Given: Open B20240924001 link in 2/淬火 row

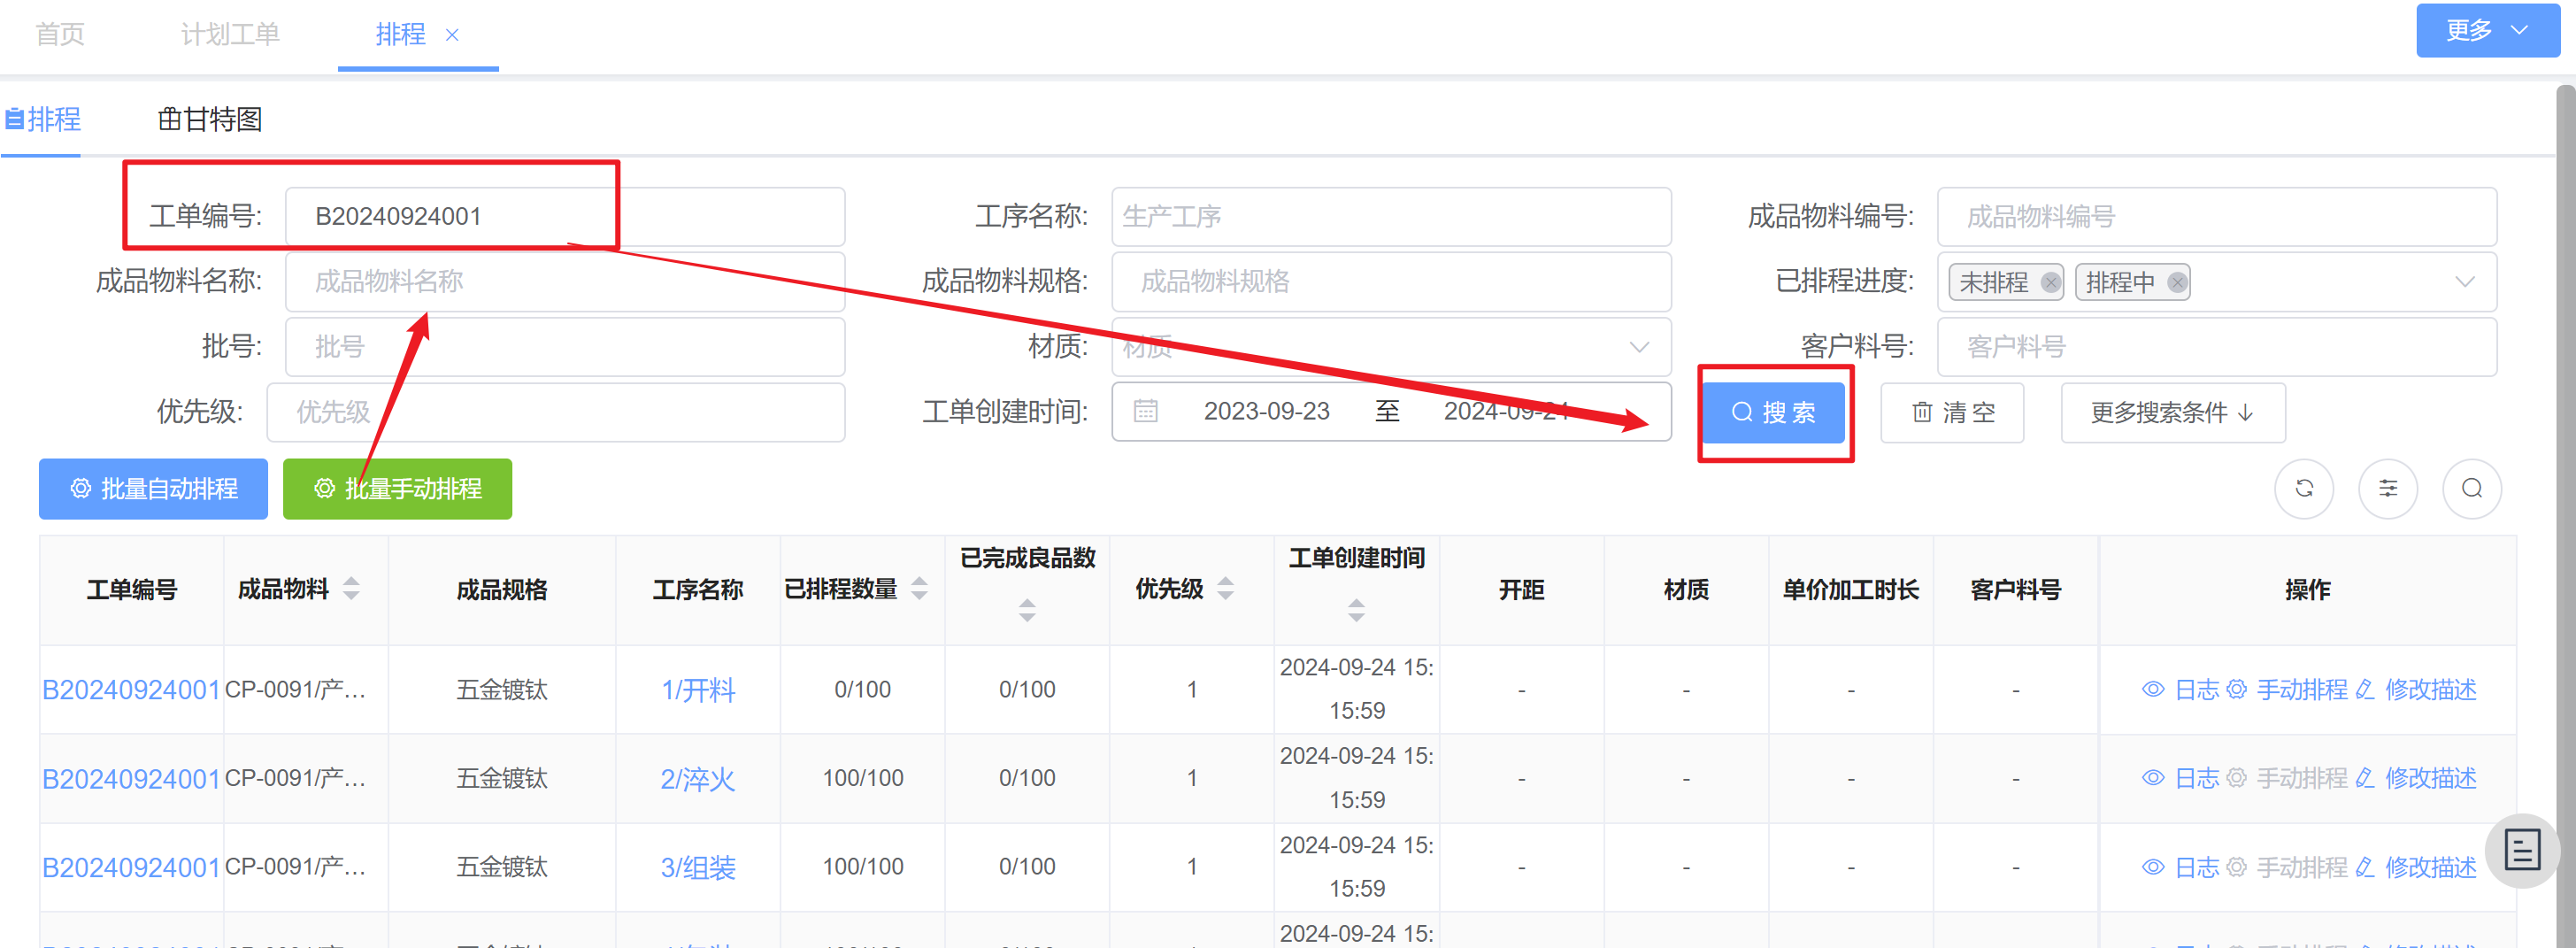Looking at the screenshot, I should click(x=131, y=778).
